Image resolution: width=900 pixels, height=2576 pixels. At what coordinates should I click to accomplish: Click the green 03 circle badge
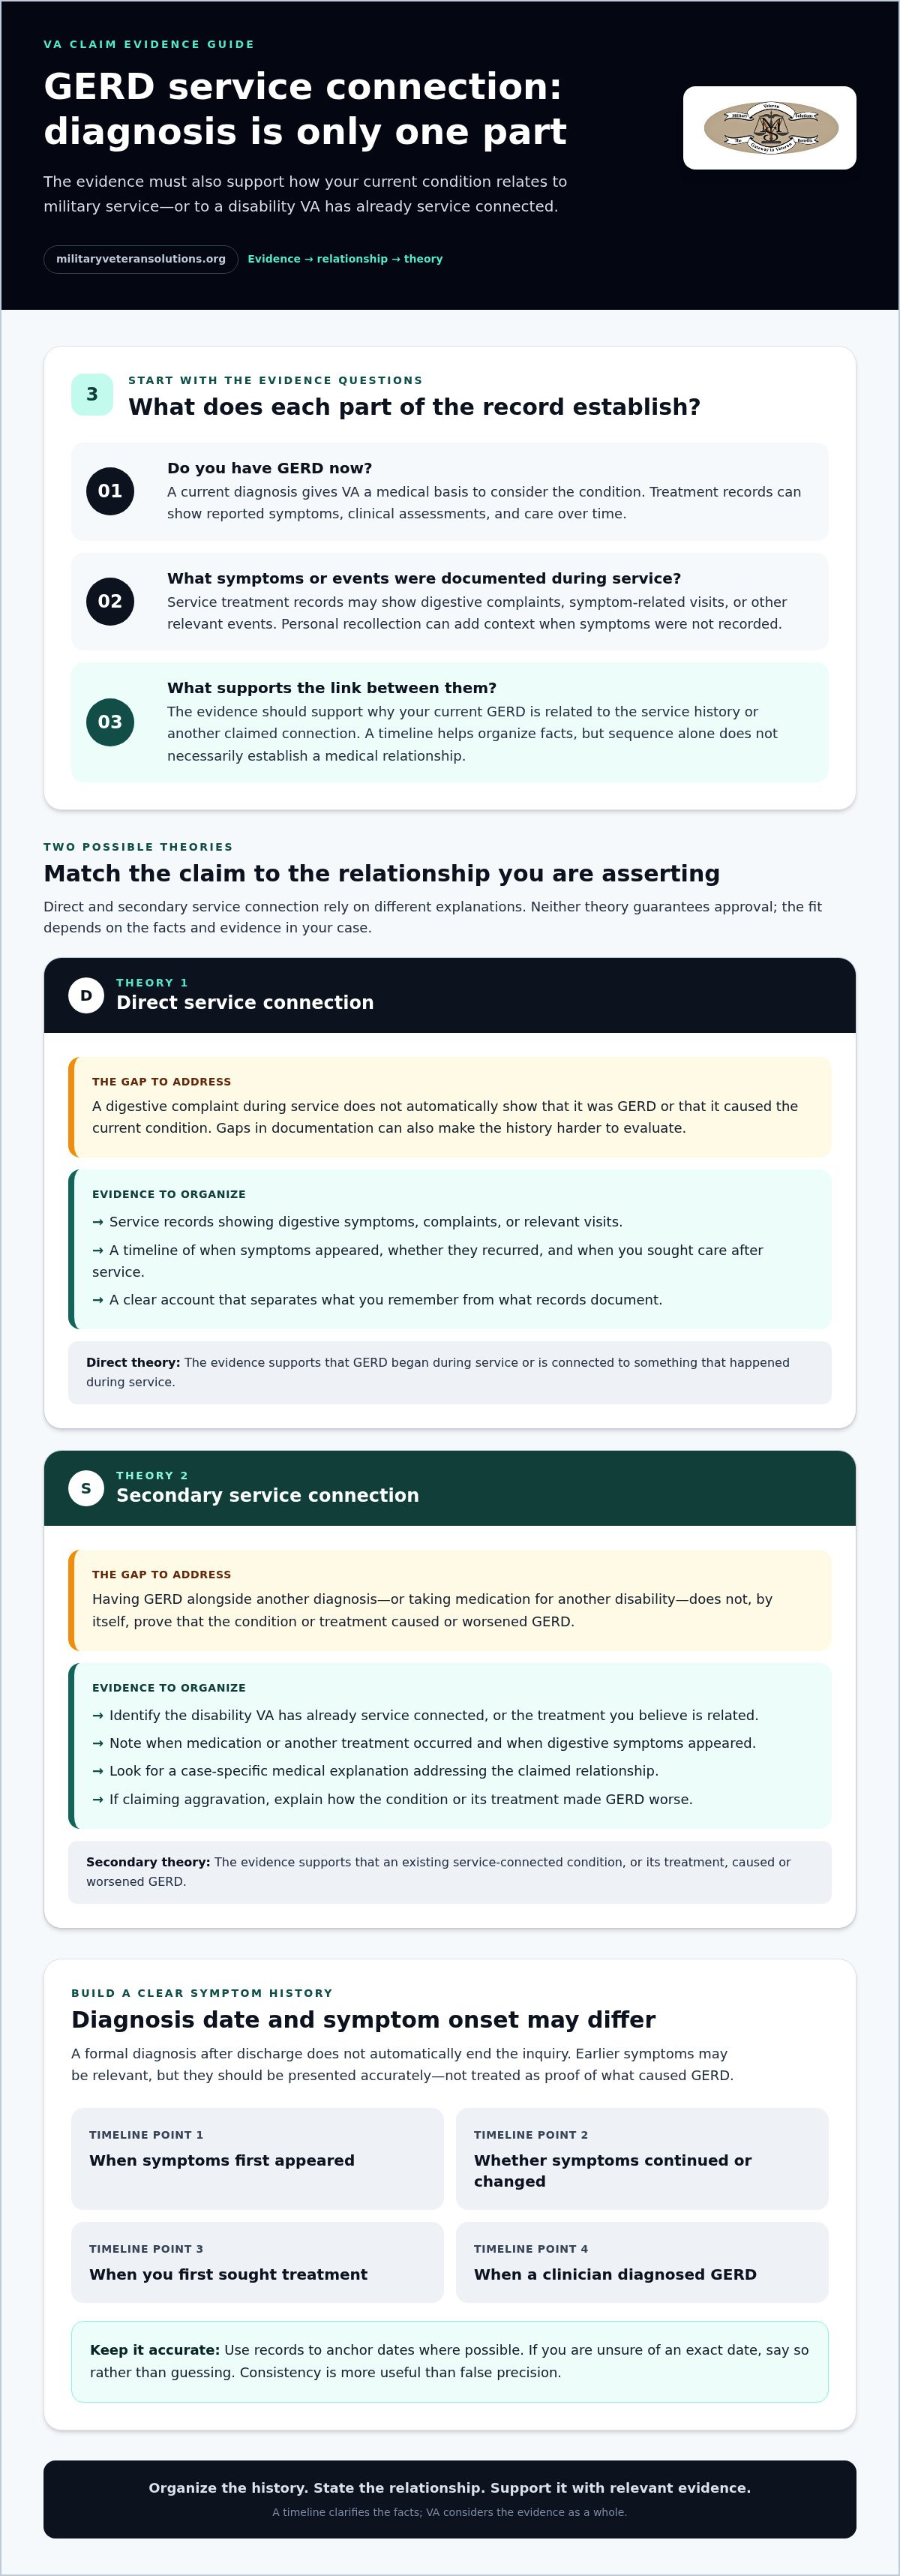point(110,722)
